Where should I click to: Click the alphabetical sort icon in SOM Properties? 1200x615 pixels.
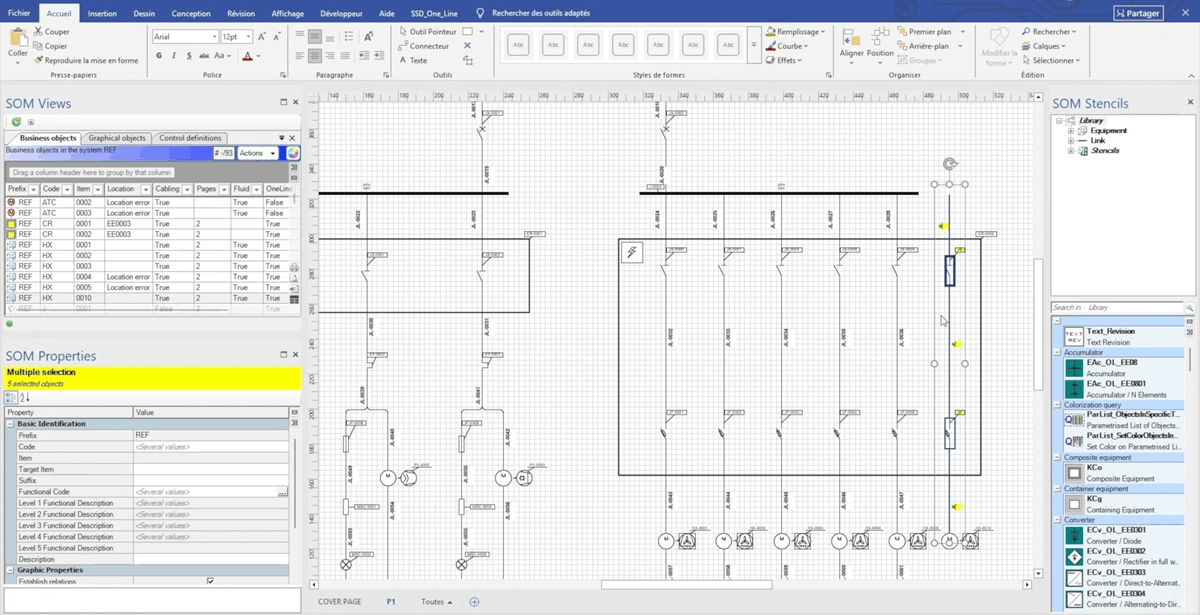[25, 397]
